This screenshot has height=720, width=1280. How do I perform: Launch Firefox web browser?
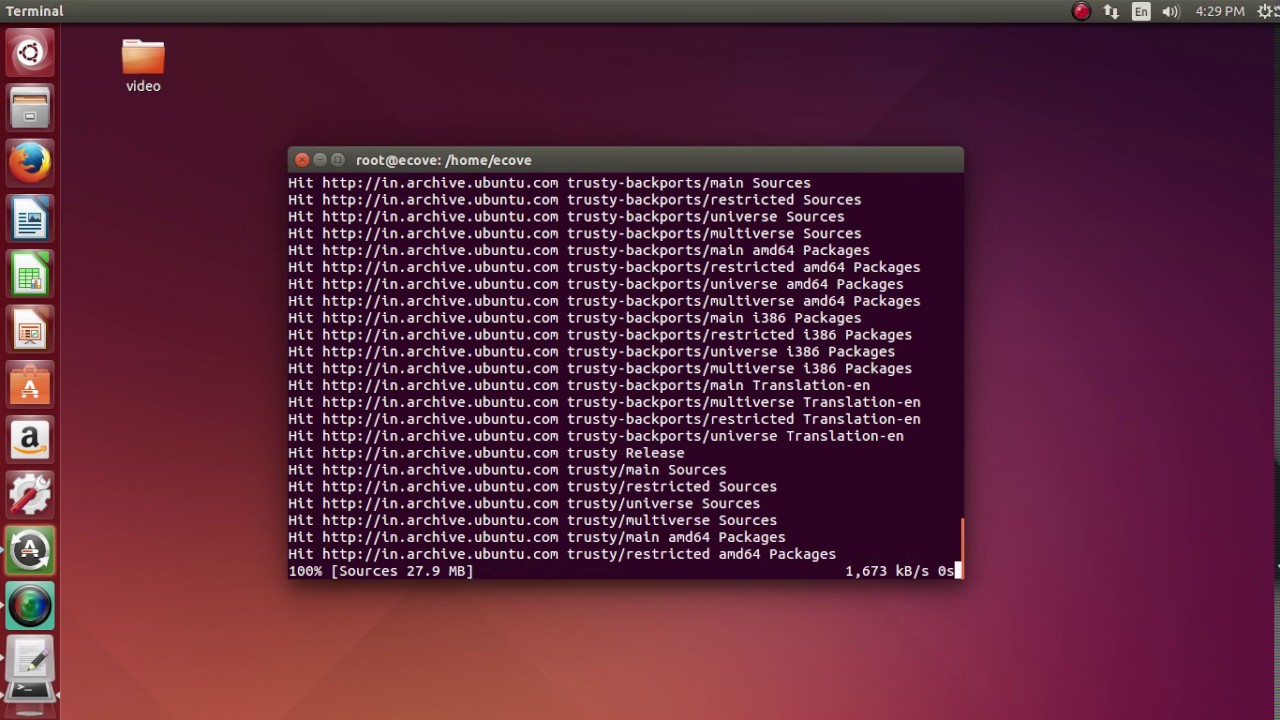[30, 162]
